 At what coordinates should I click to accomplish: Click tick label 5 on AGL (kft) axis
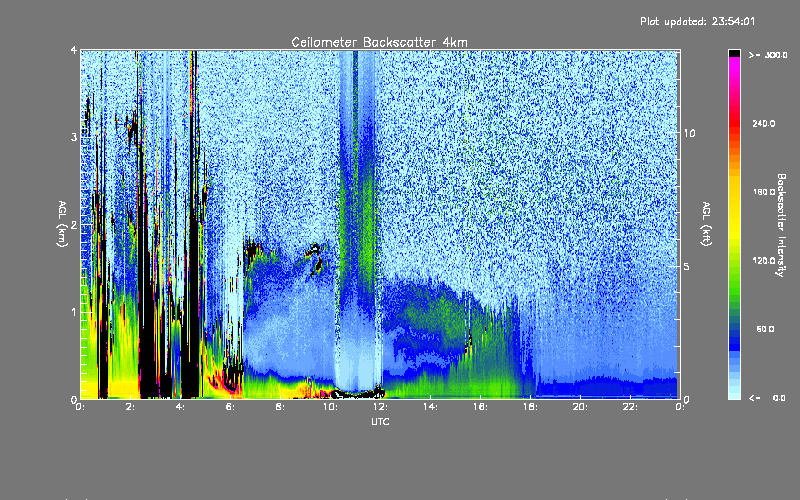tap(686, 267)
